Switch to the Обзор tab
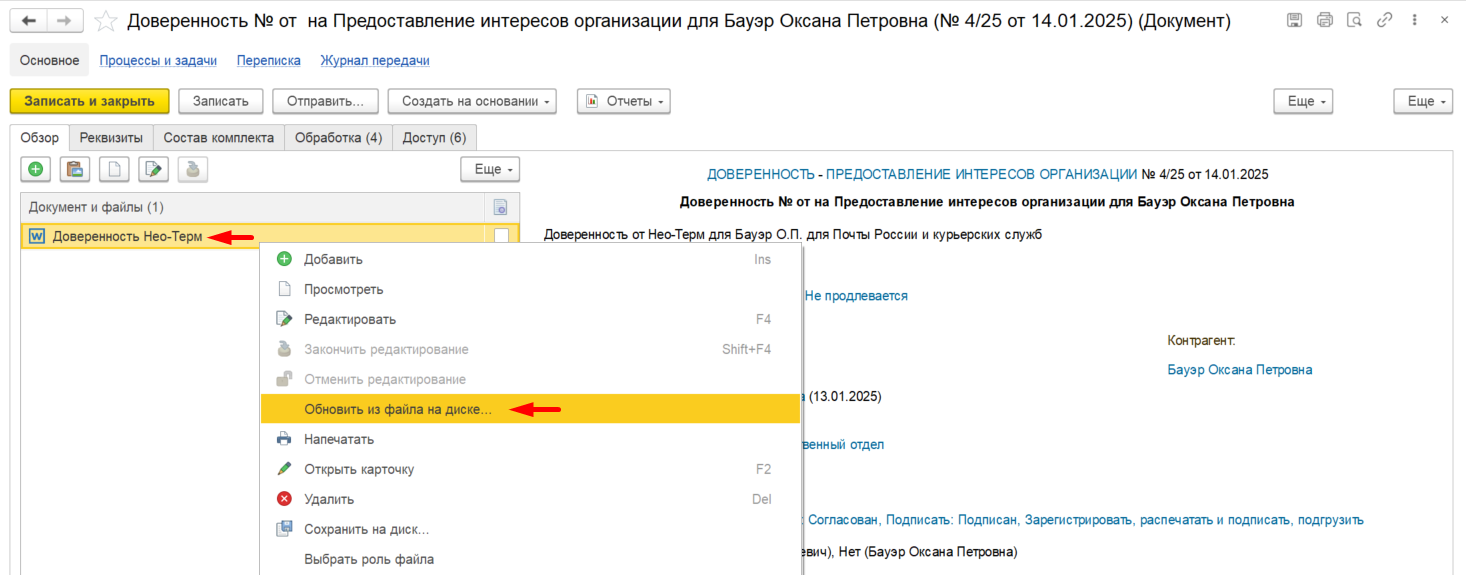Image resolution: width=1466 pixels, height=575 pixels. (40, 138)
